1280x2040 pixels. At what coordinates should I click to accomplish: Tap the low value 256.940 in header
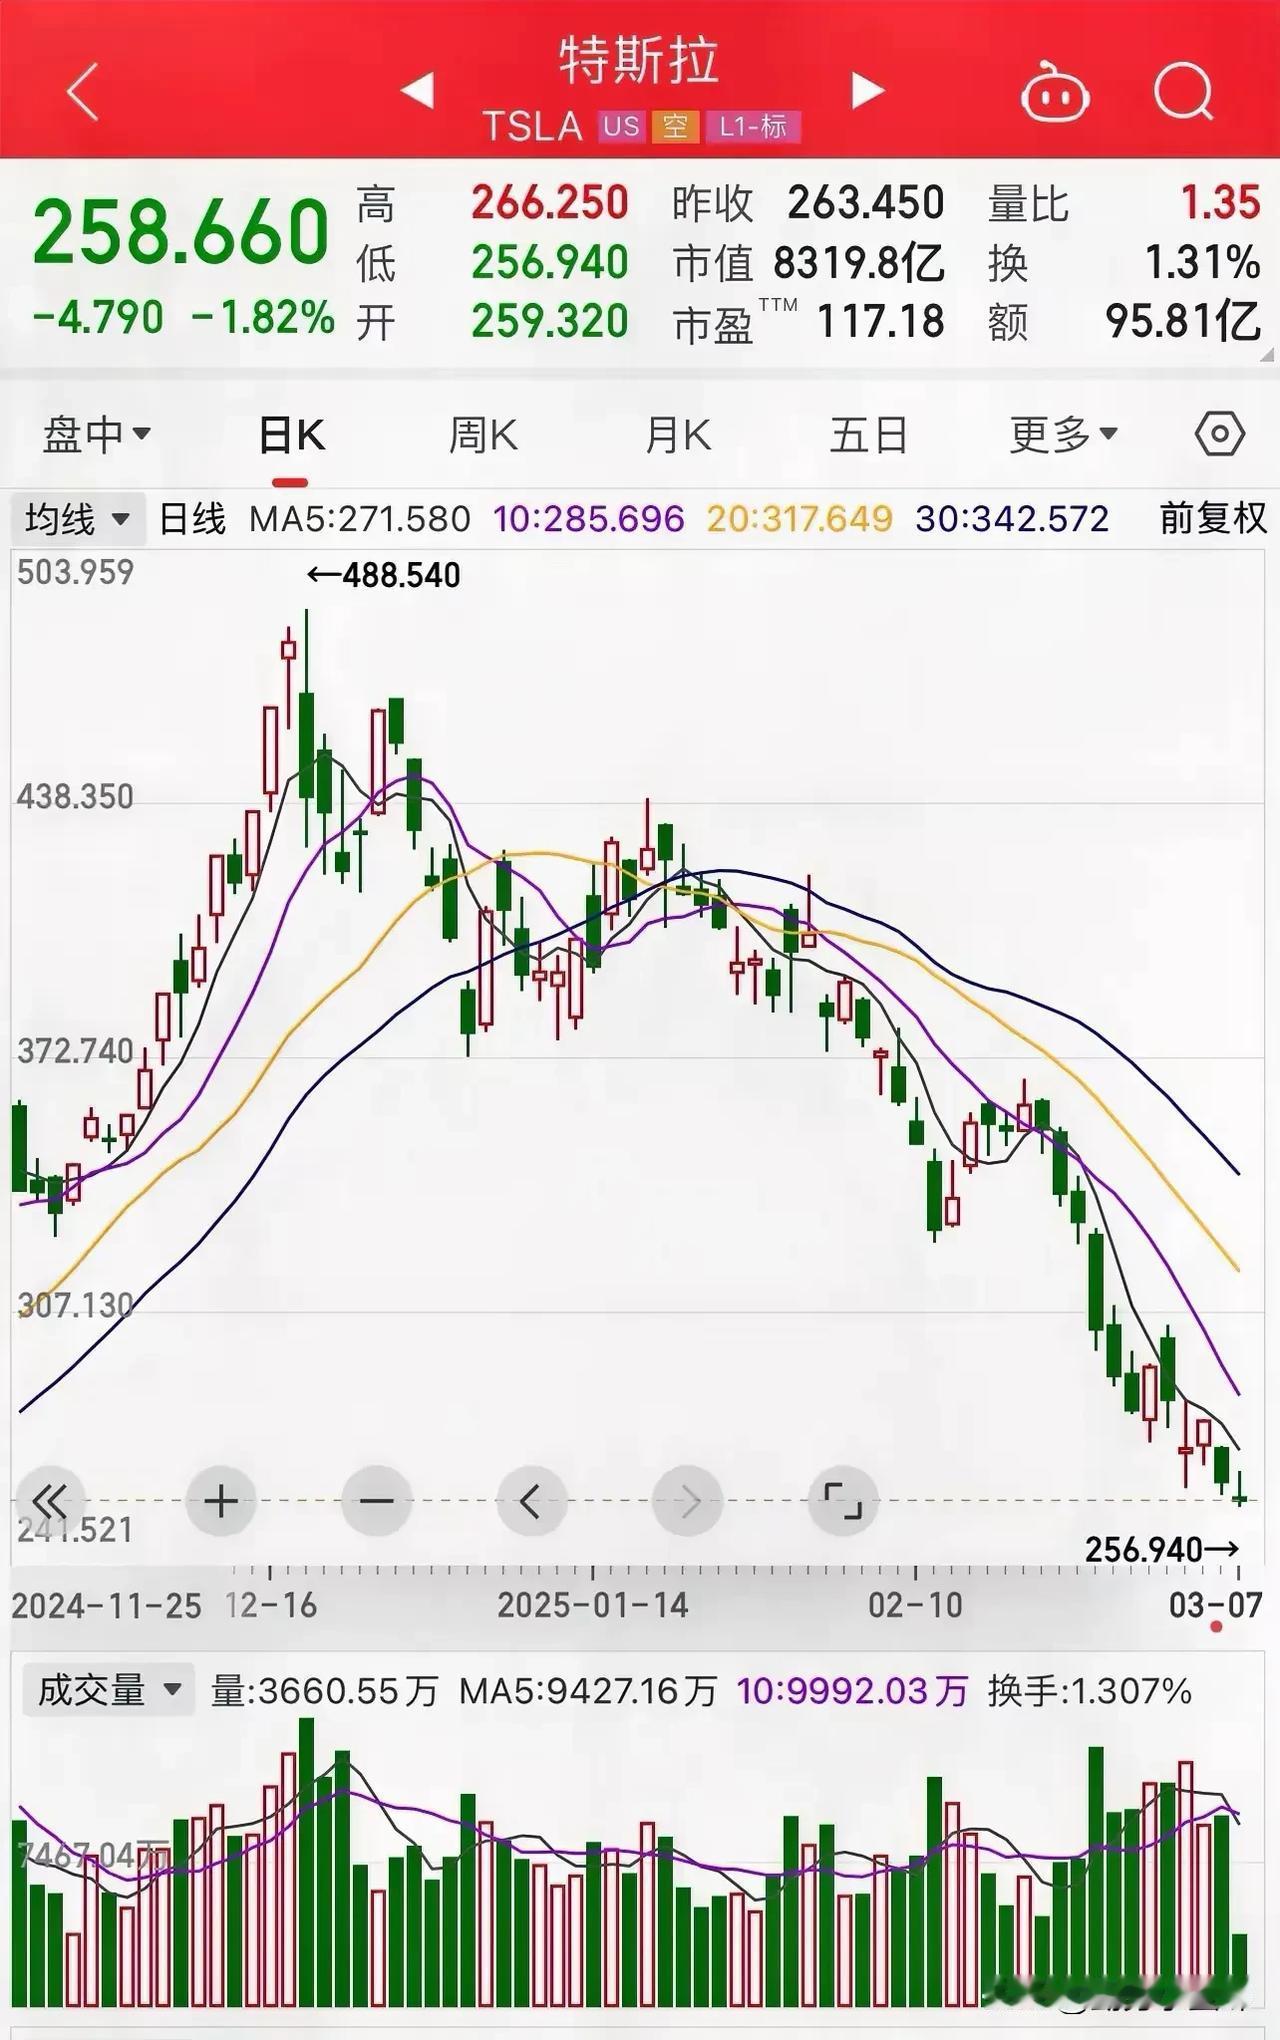pyautogui.click(x=549, y=262)
